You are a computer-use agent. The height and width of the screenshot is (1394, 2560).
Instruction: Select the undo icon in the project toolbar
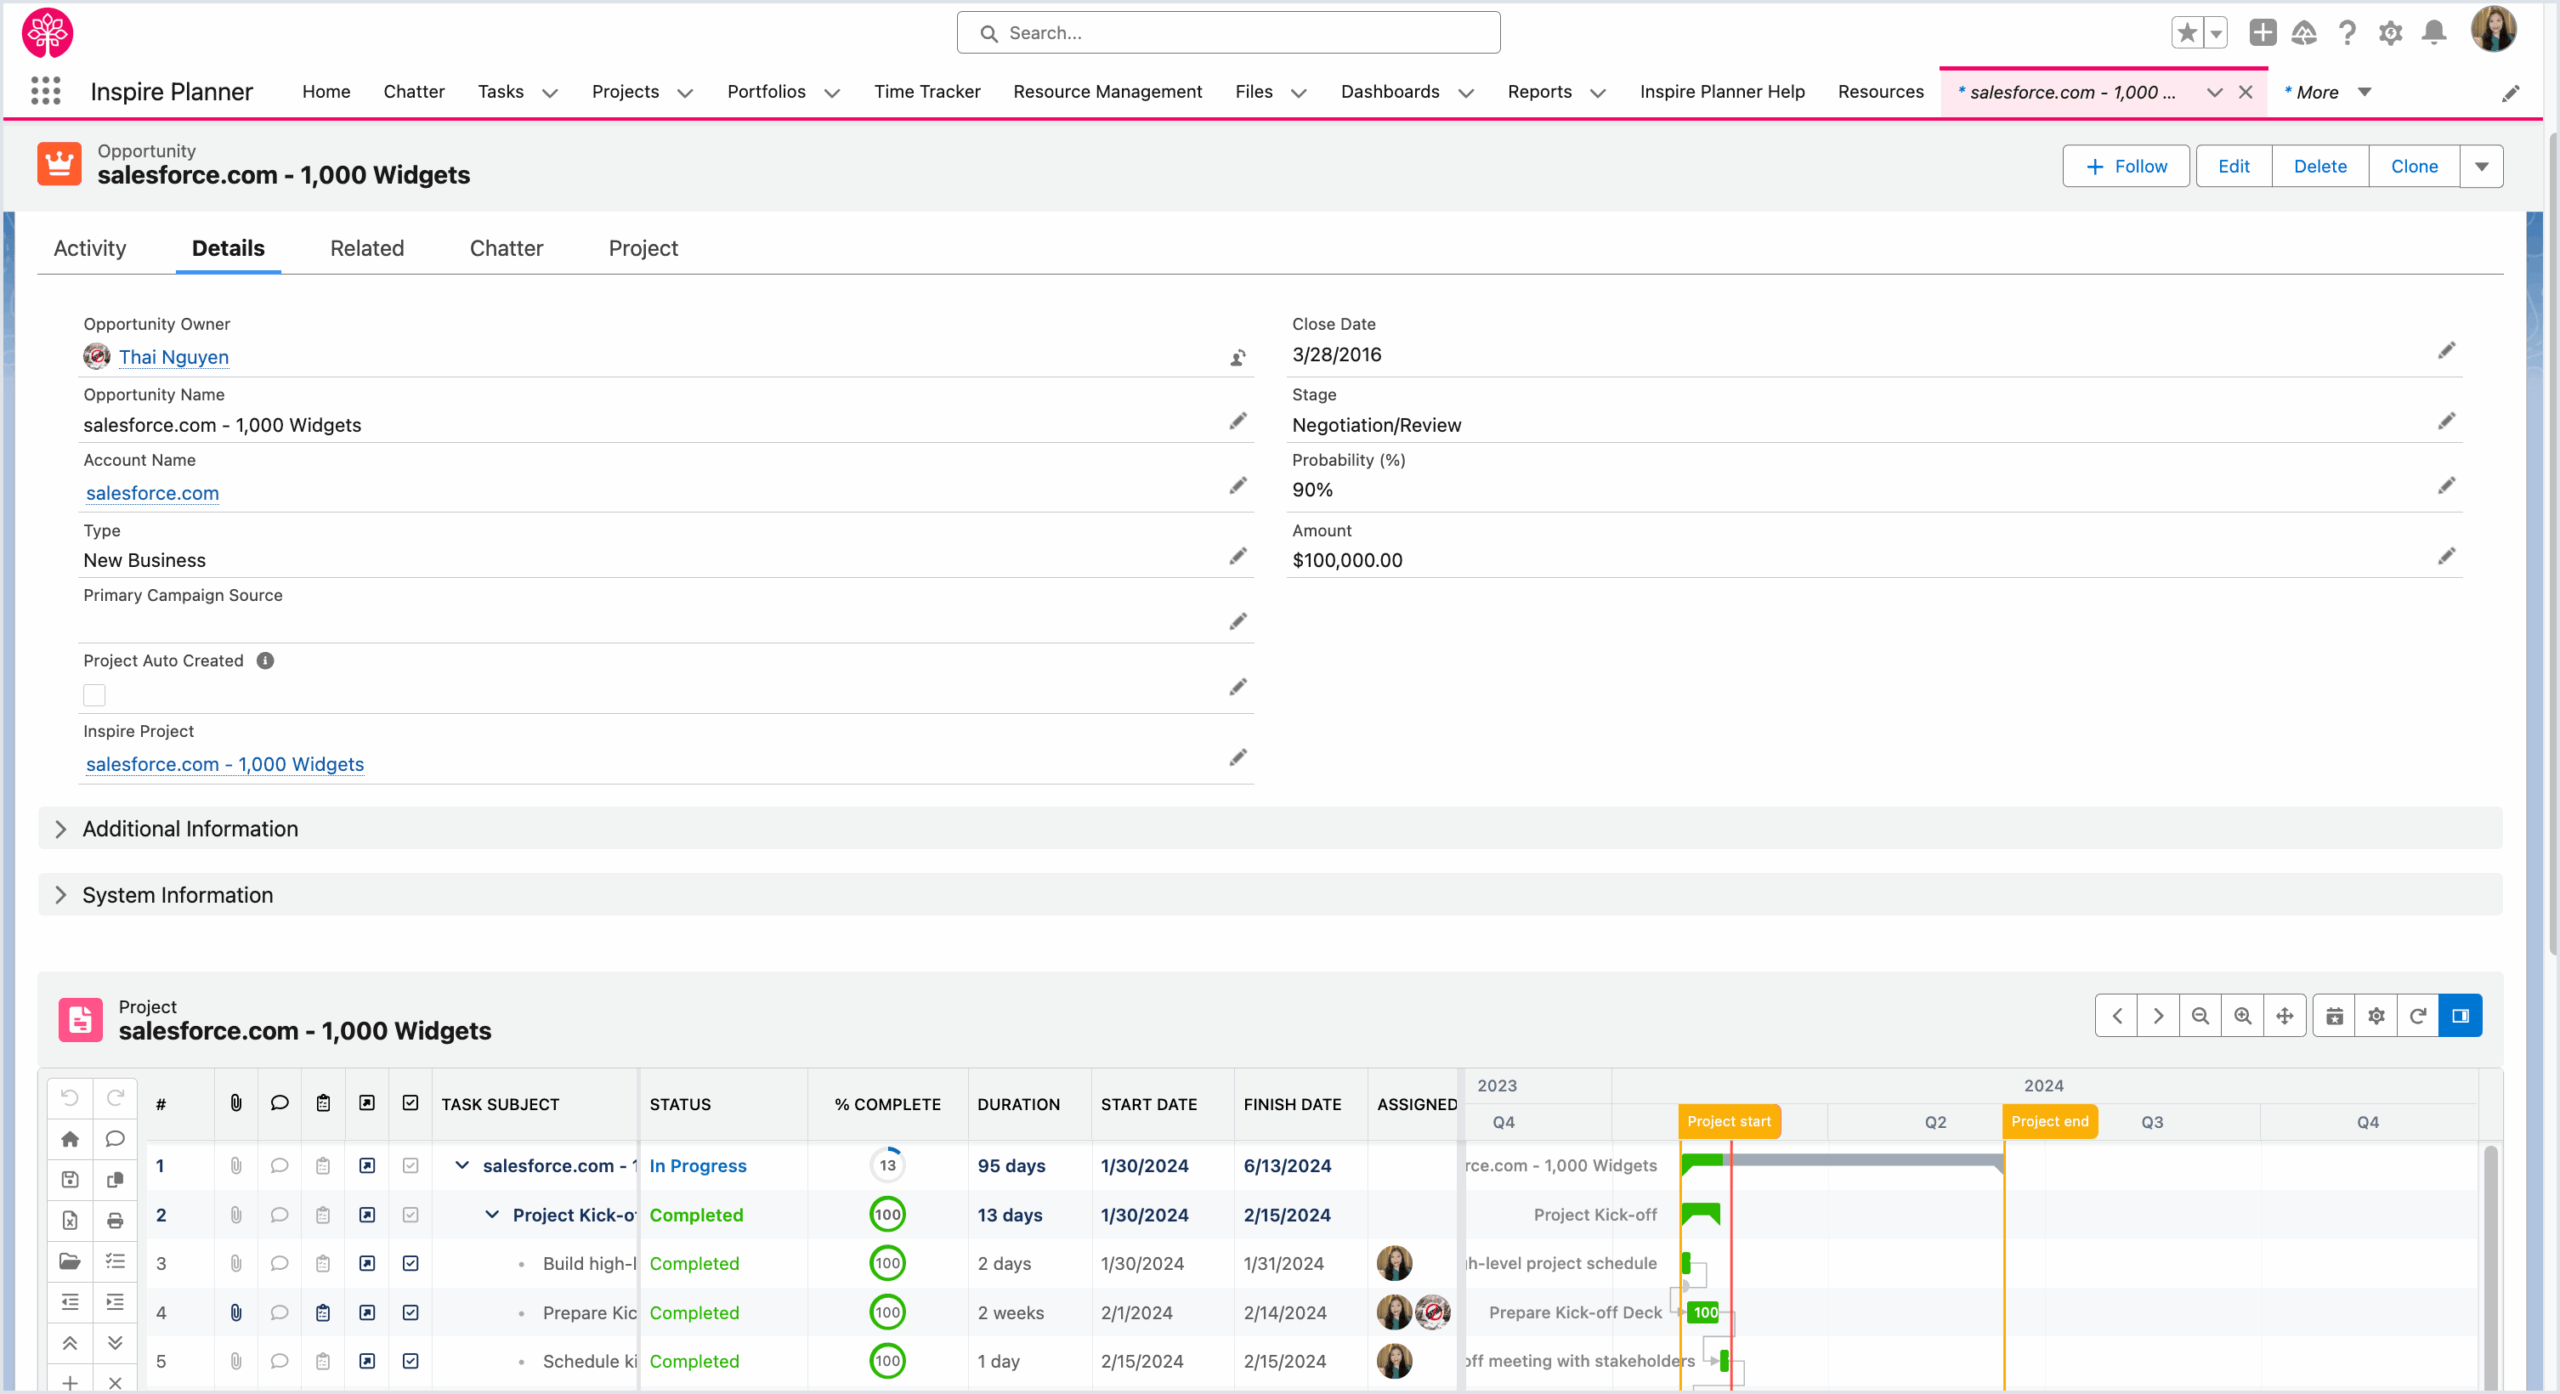click(68, 1097)
